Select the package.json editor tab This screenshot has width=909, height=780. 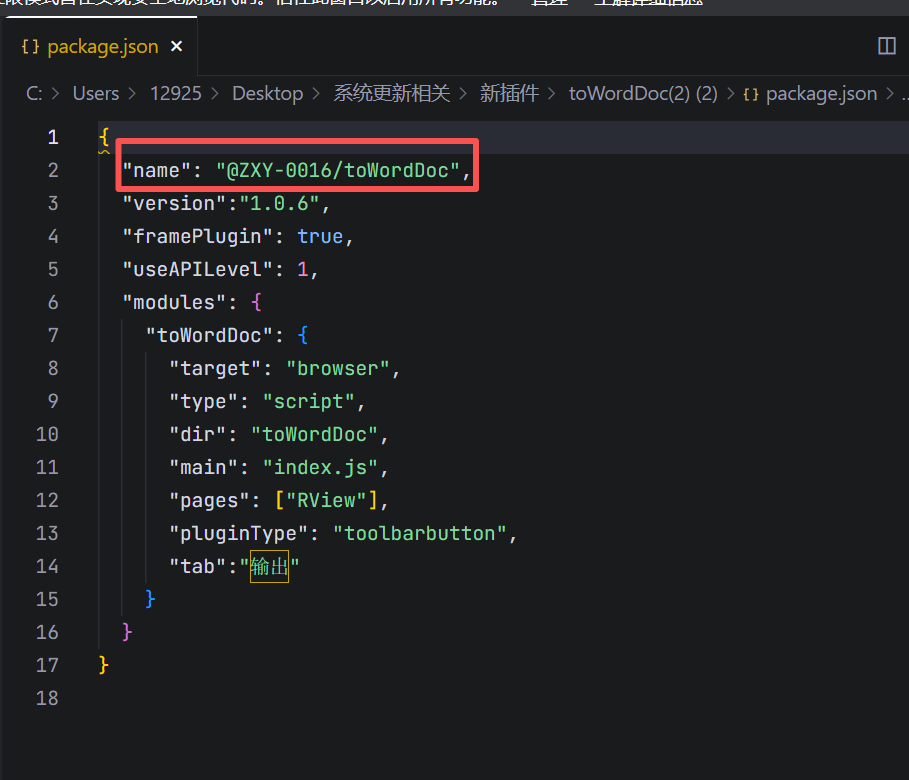(x=102, y=46)
